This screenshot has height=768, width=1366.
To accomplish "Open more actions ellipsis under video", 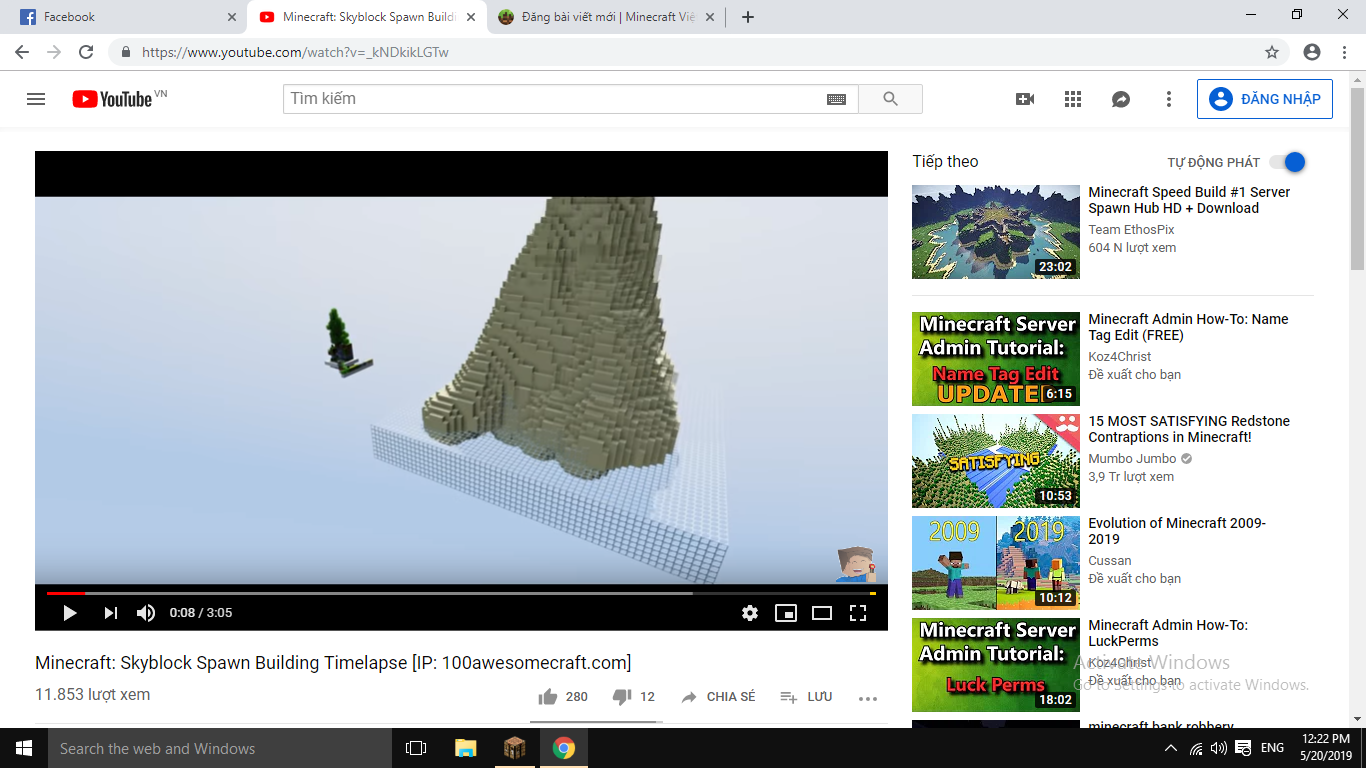I will pyautogui.click(x=868, y=698).
